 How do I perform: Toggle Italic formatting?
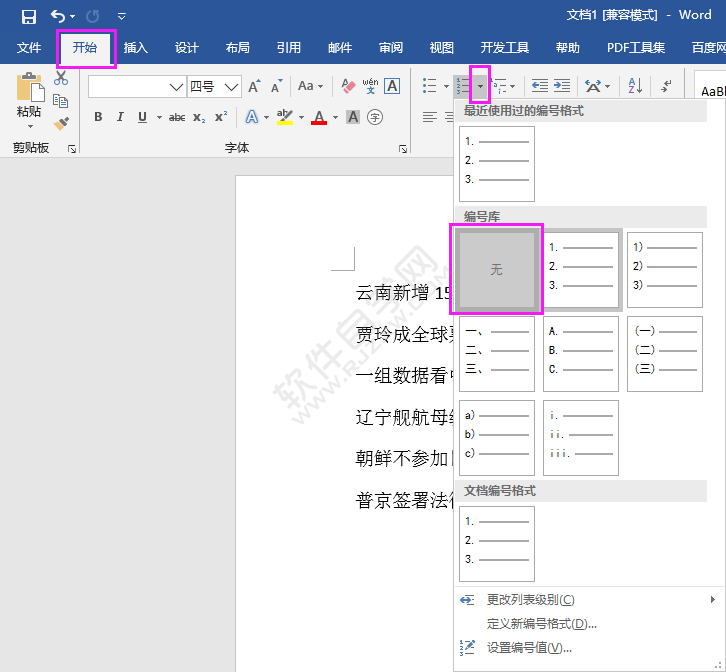(x=120, y=117)
